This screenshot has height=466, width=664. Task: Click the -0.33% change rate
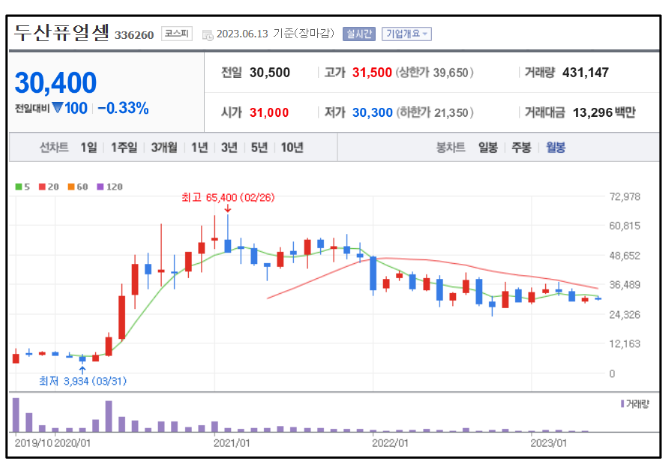coord(123,108)
